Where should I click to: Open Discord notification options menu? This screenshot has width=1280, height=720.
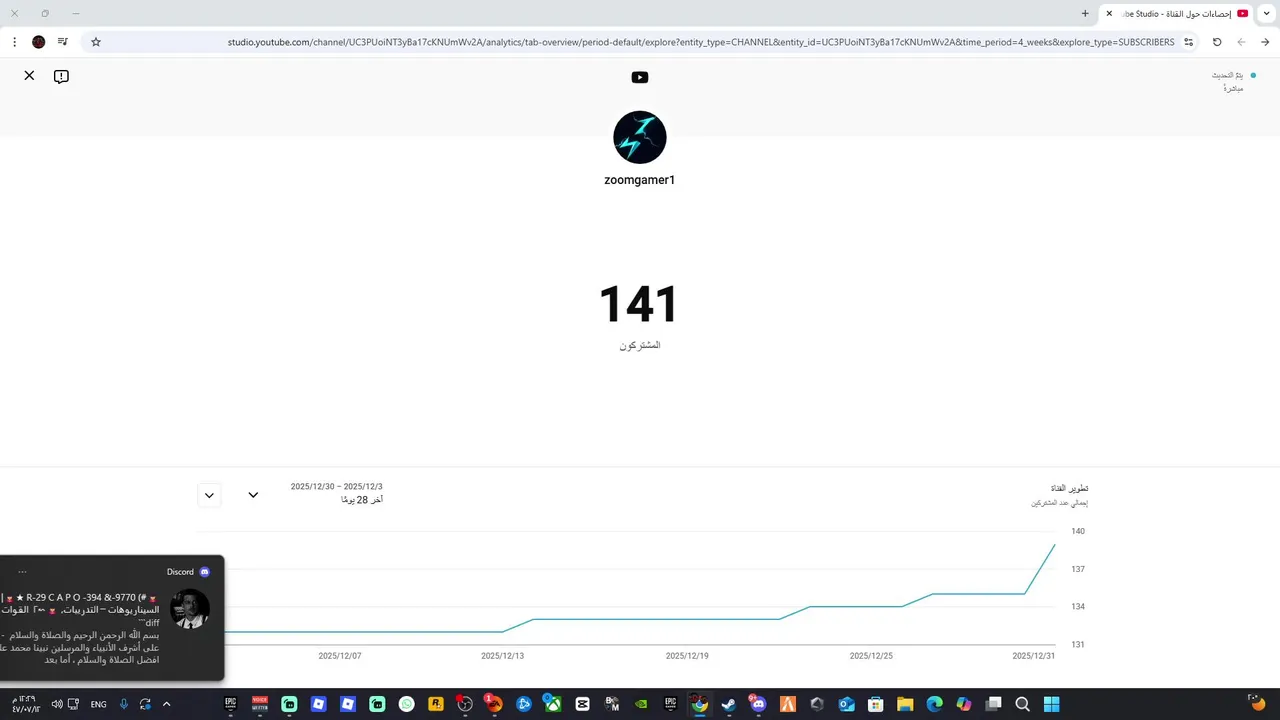click(x=22, y=572)
